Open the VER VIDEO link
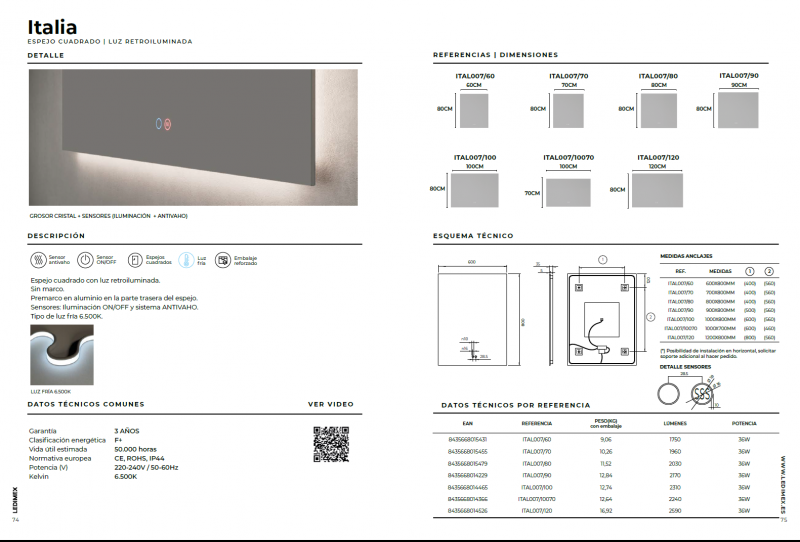This screenshot has height=542, width=800. point(330,404)
